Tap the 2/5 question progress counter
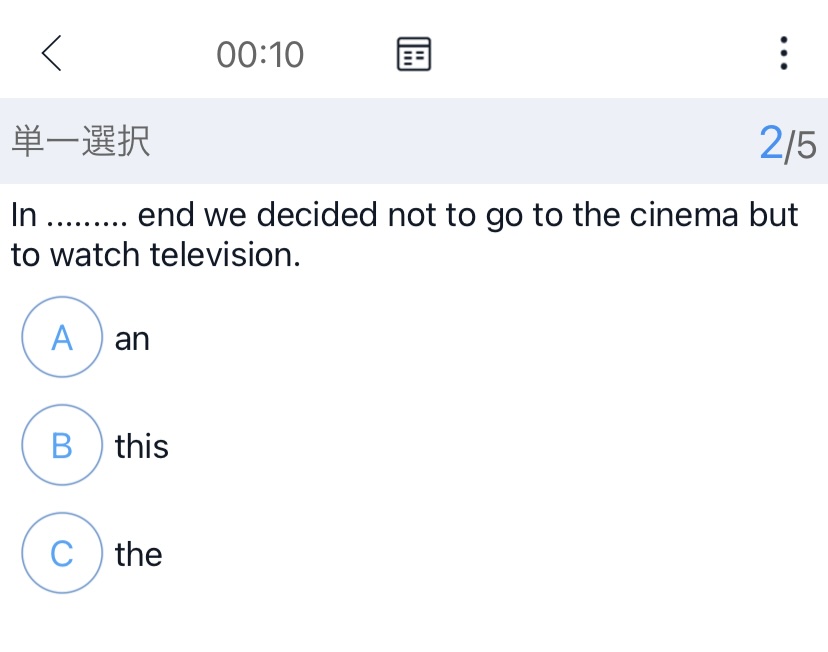828x652 pixels. (x=788, y=144)
